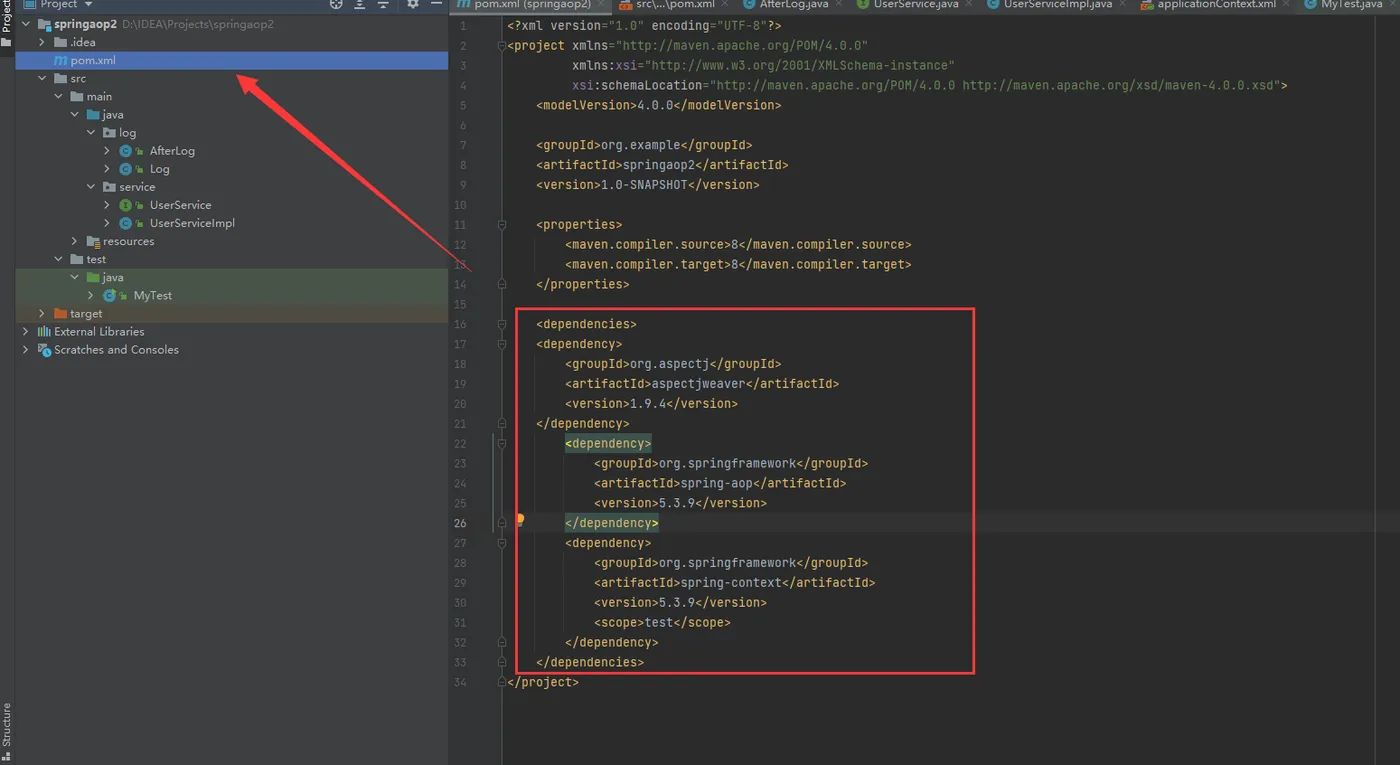The height and width of the screenshot is (765, 1400).
Task: Collapse the main folder
Action: (58, 96)
